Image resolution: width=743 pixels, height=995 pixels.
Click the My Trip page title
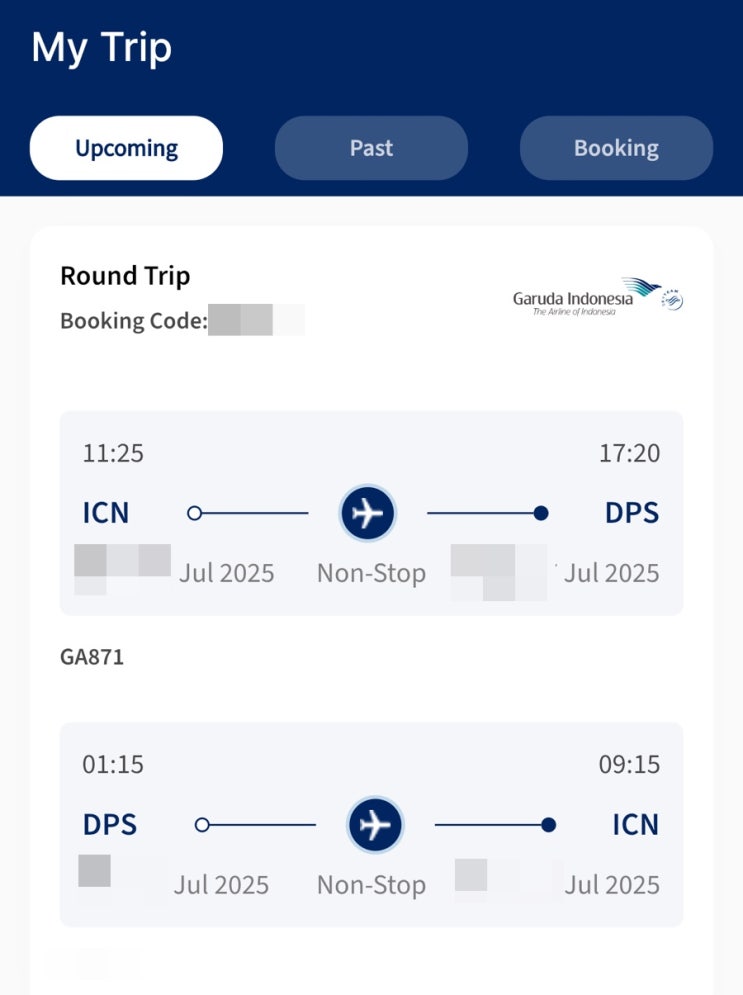[x=102, y=48]
